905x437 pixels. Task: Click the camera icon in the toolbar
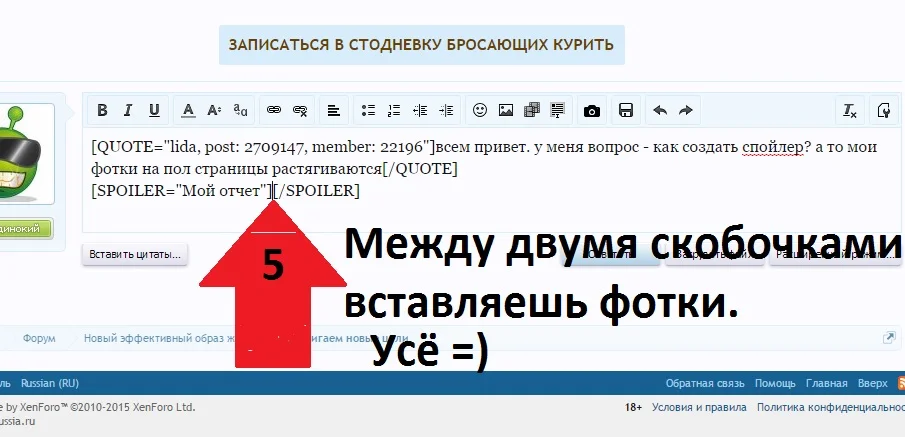tap(592, 110)
